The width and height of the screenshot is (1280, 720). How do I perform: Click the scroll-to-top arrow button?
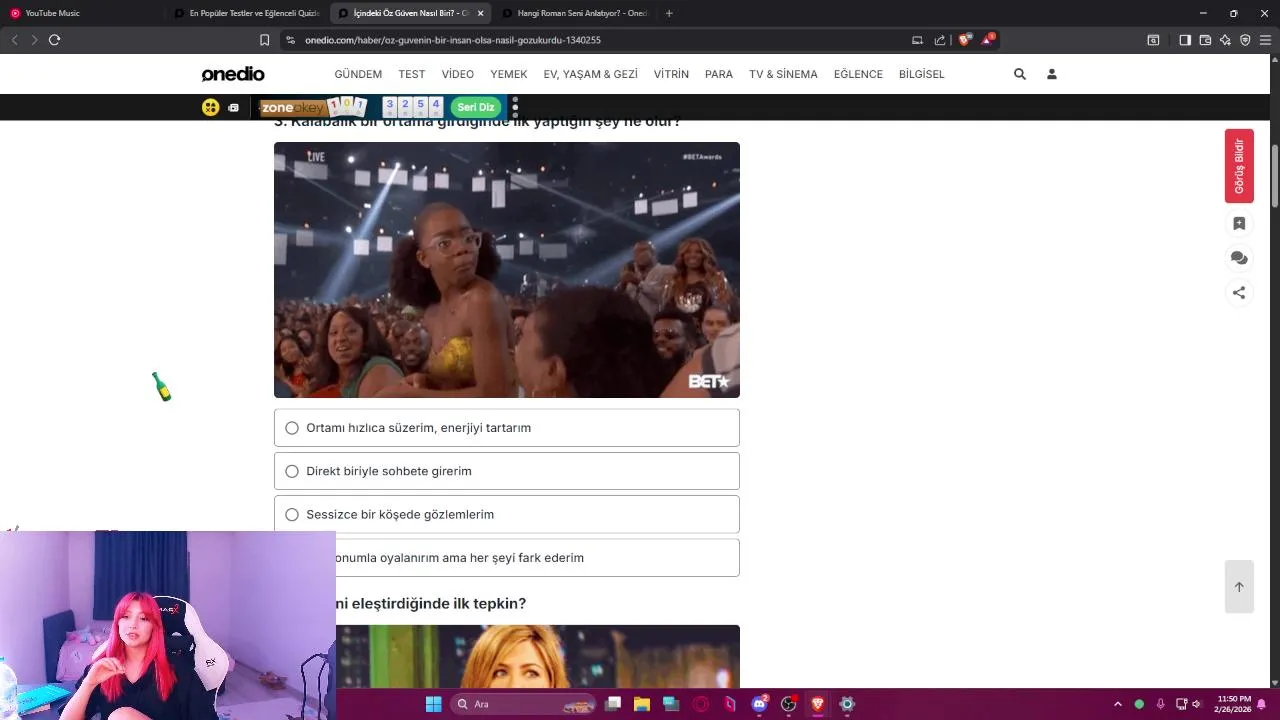point(1239,587)
